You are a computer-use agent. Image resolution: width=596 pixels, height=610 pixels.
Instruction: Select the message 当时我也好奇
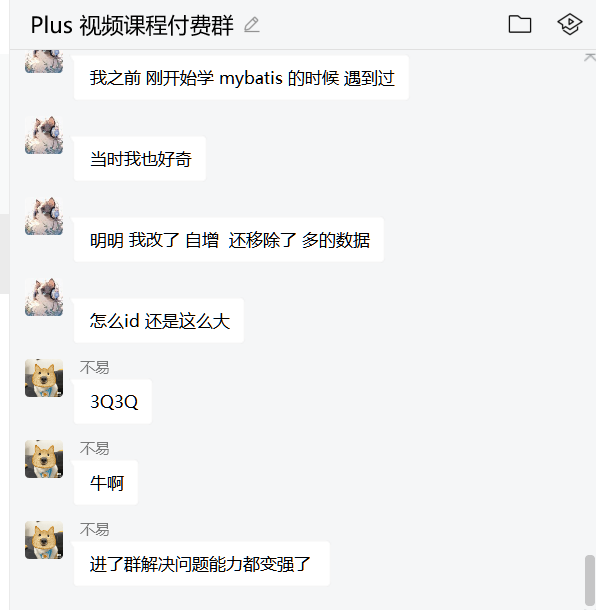[140, 159]
